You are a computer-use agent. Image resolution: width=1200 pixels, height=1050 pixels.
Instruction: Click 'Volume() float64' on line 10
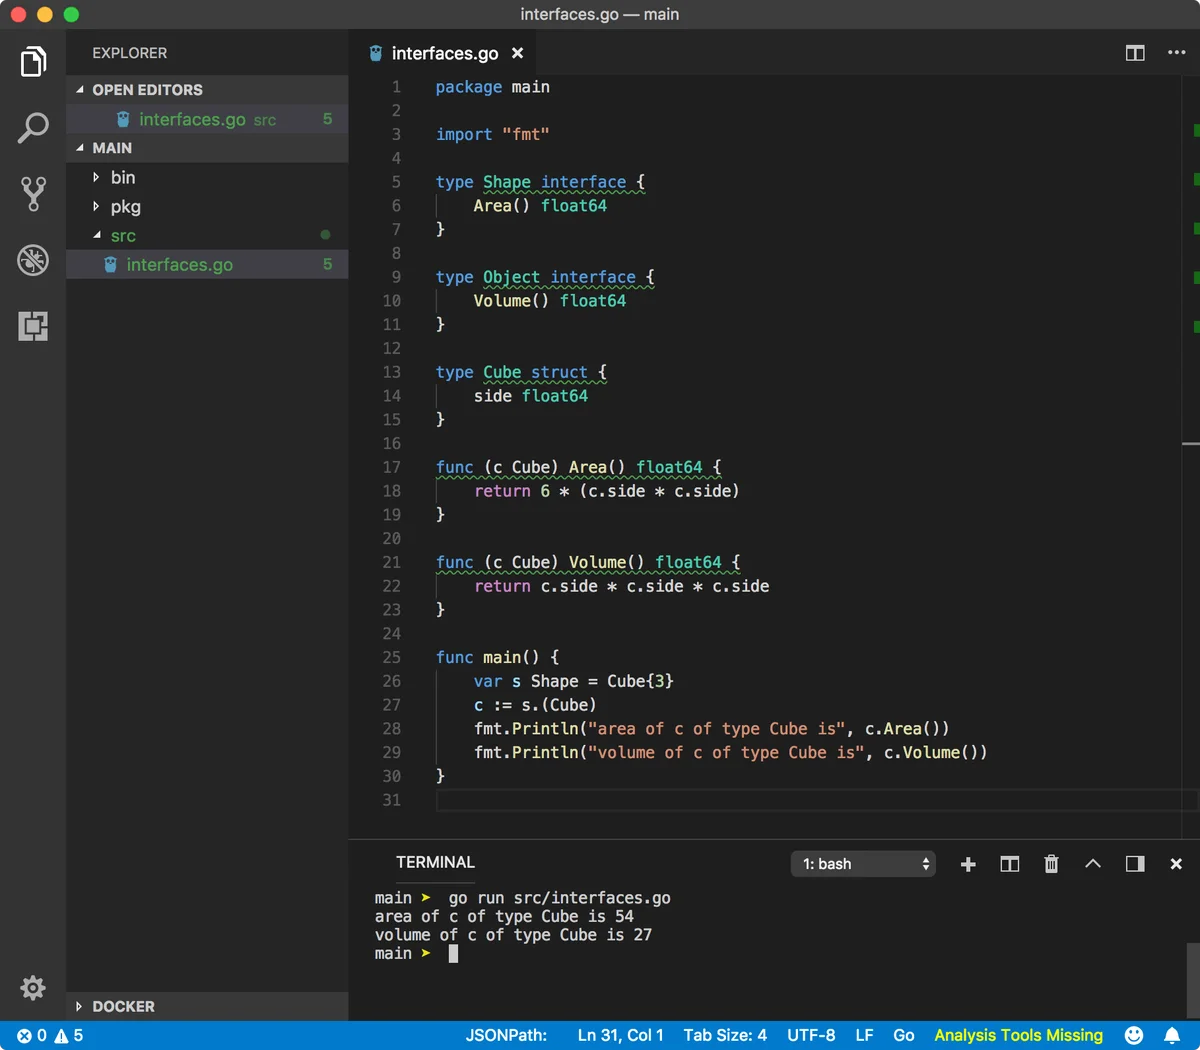pos(550,301)
